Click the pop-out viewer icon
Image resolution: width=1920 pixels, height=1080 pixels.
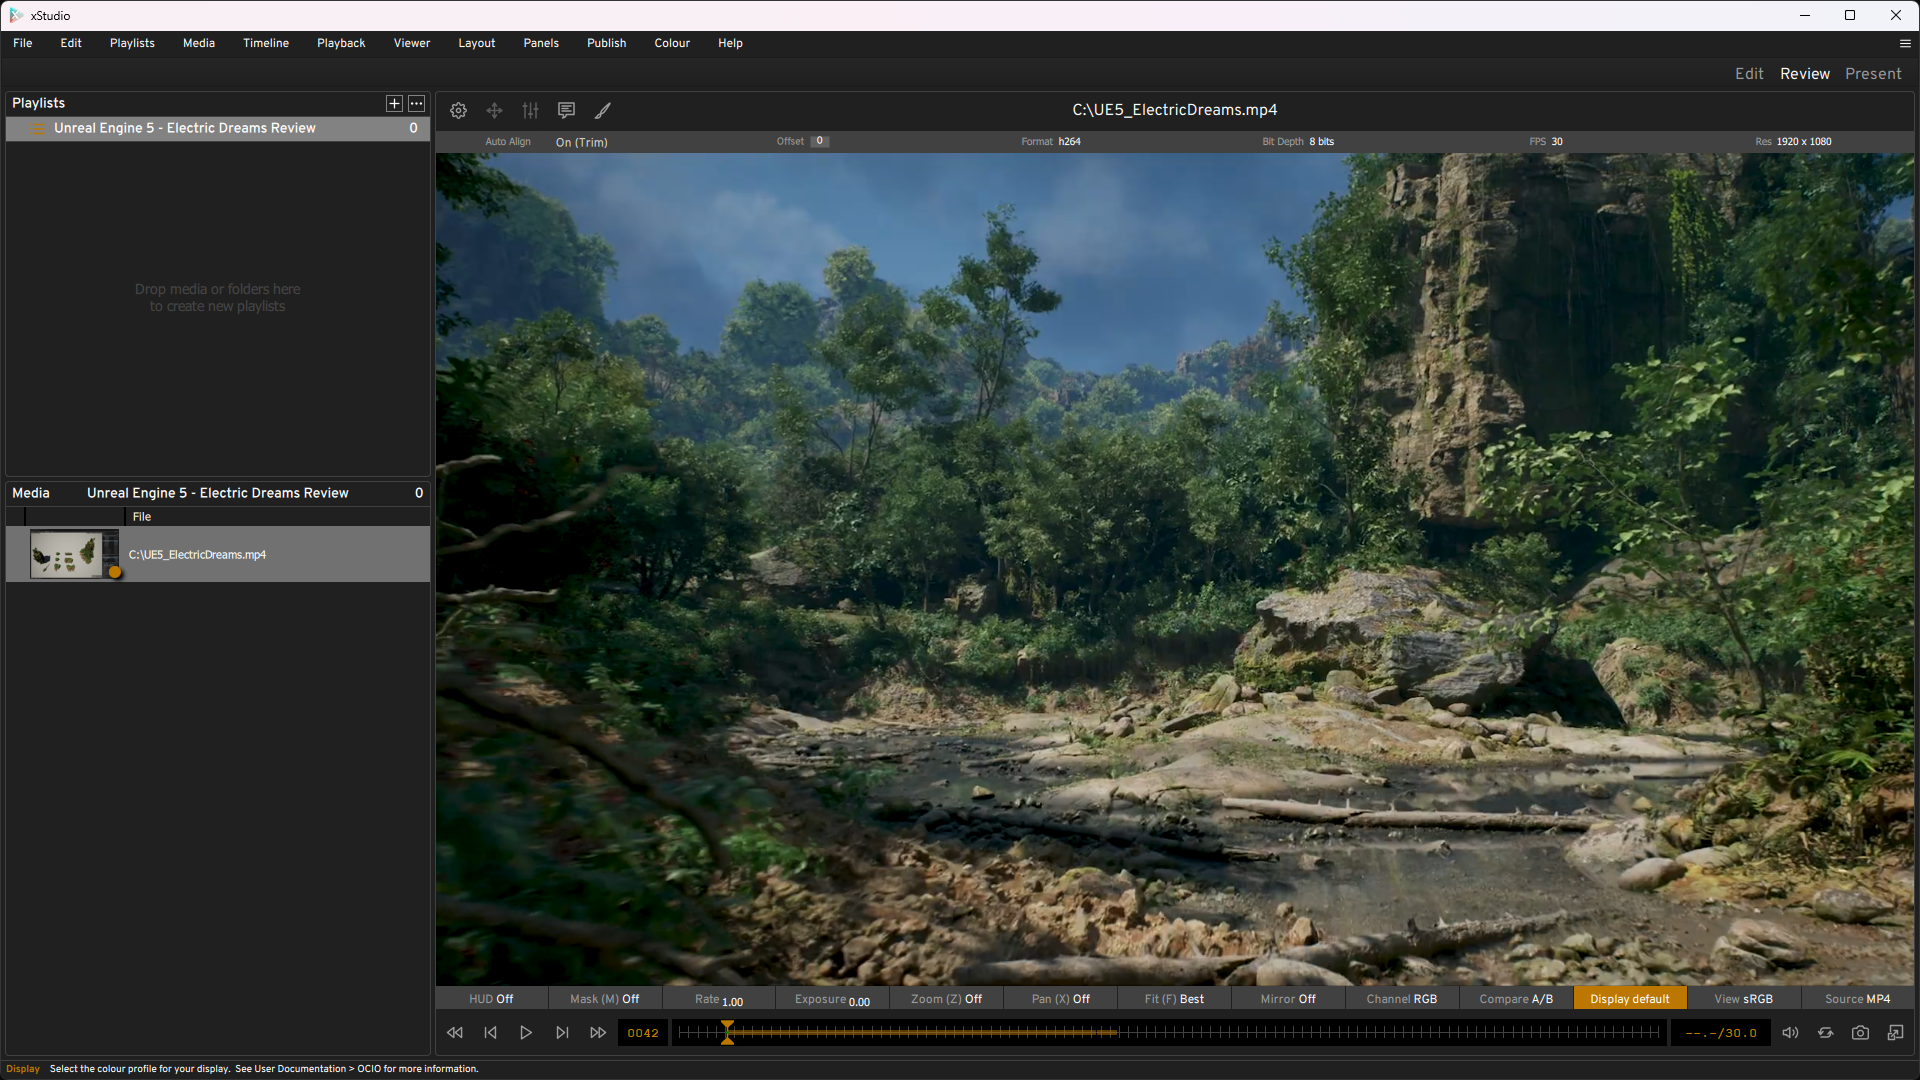1895,1033
